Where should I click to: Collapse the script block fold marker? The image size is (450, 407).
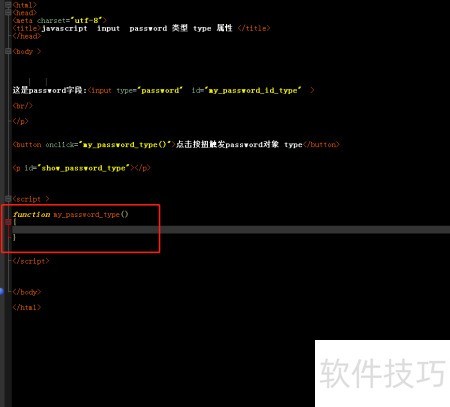click(8, 199)
